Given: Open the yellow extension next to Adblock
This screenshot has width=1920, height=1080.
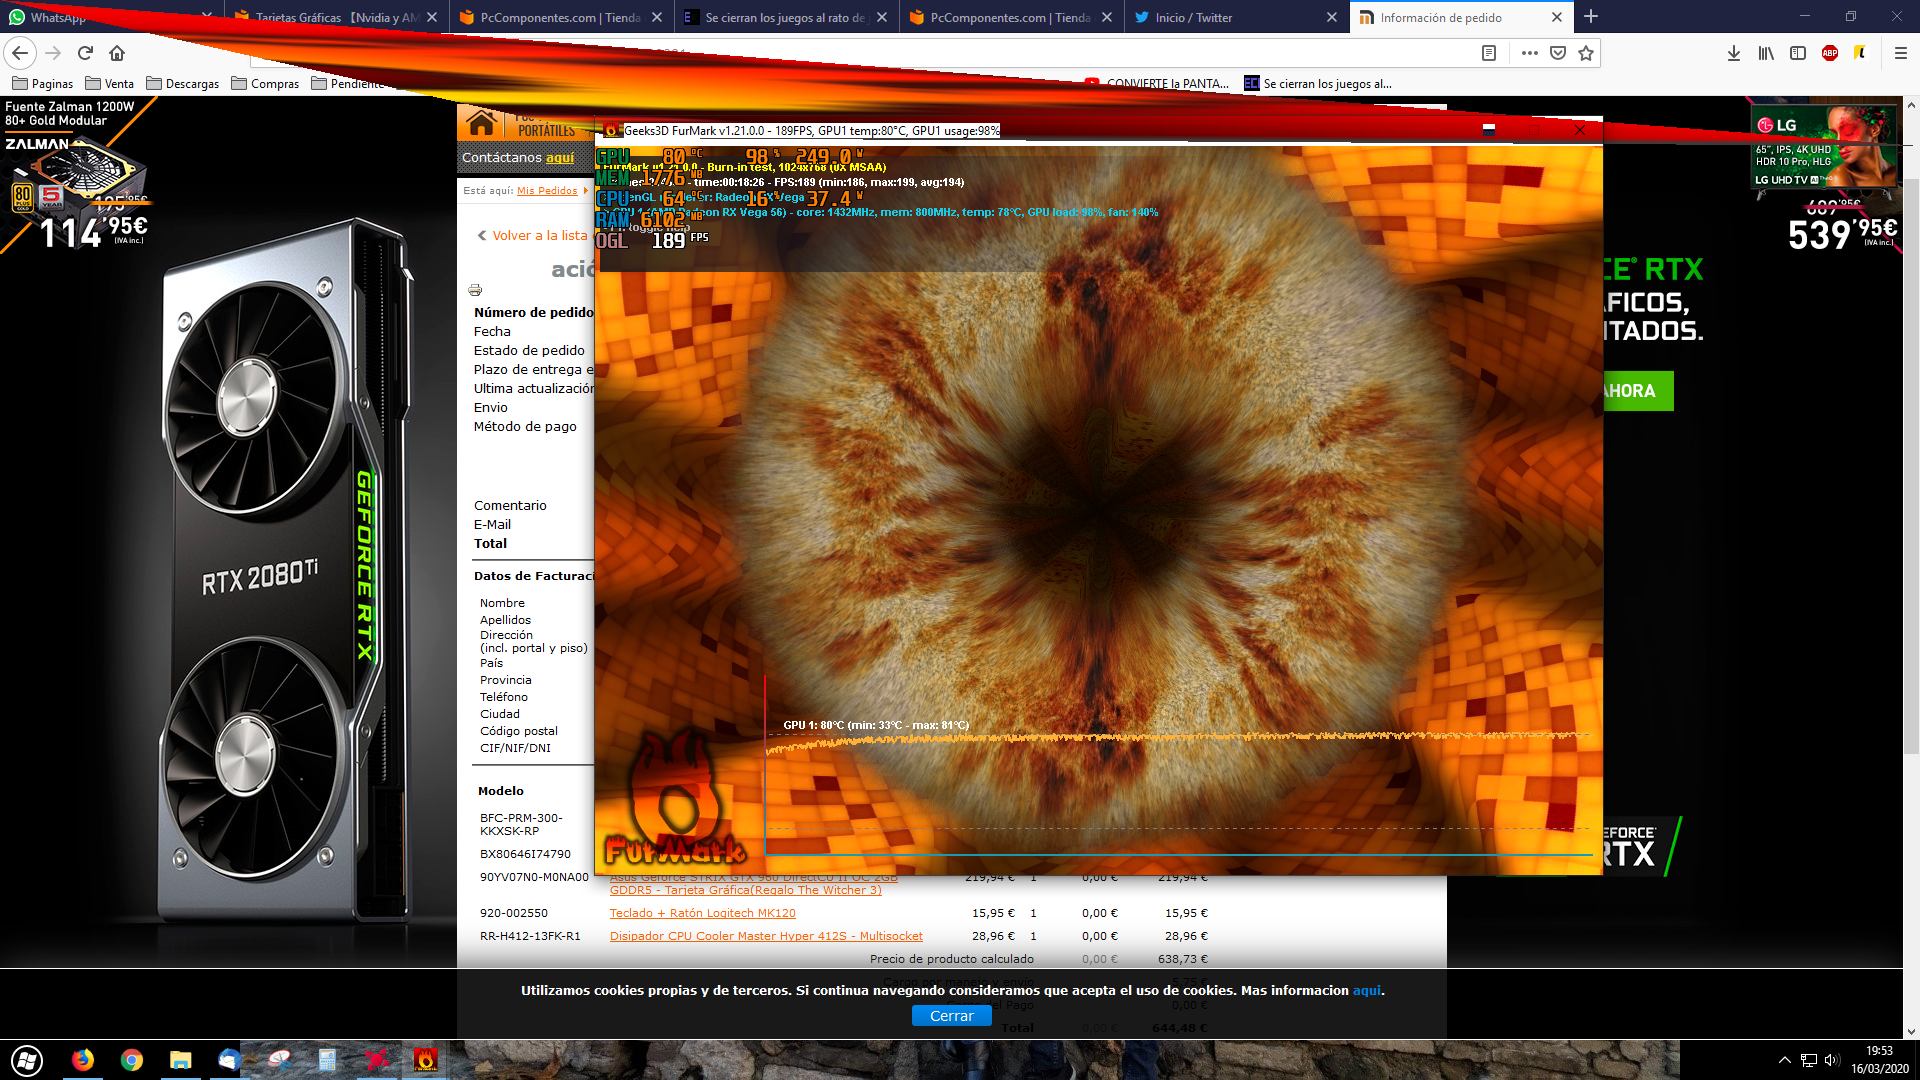Looking at the screenshot, I should pos(1860,53).
